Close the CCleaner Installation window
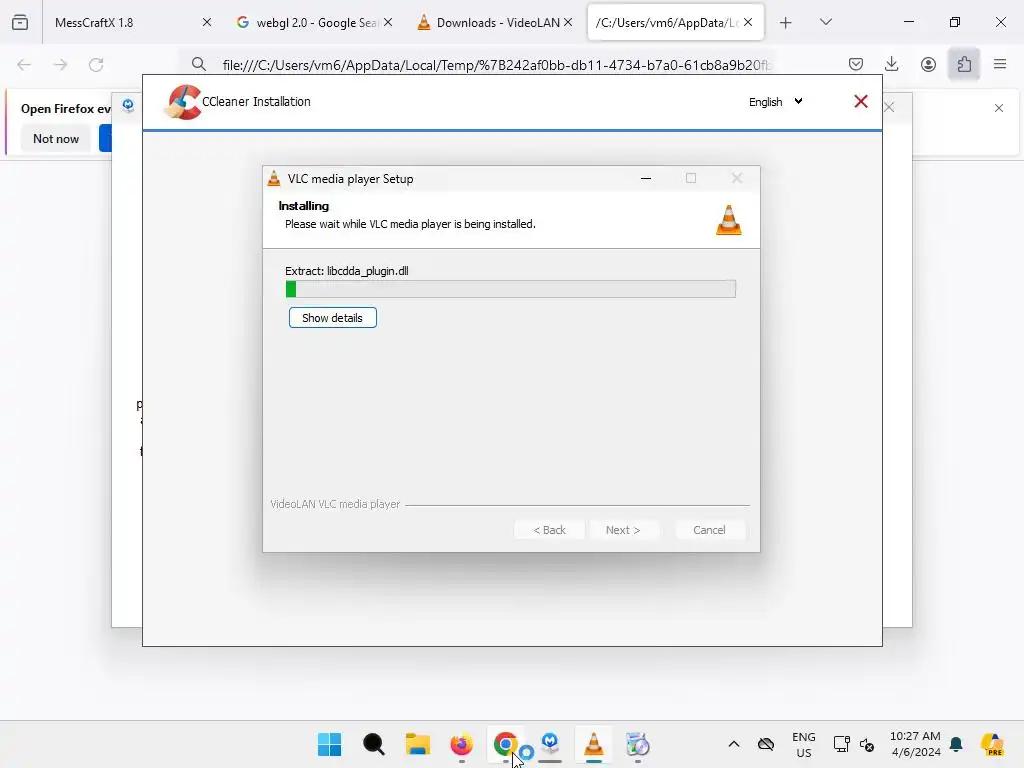This screenshot has height=768, width=1024. coord(861,101)
